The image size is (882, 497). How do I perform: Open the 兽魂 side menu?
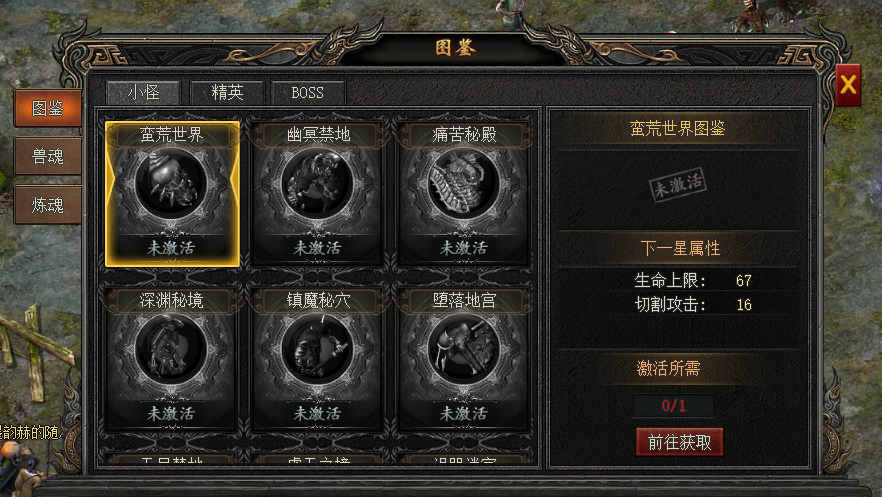(48, 156)
